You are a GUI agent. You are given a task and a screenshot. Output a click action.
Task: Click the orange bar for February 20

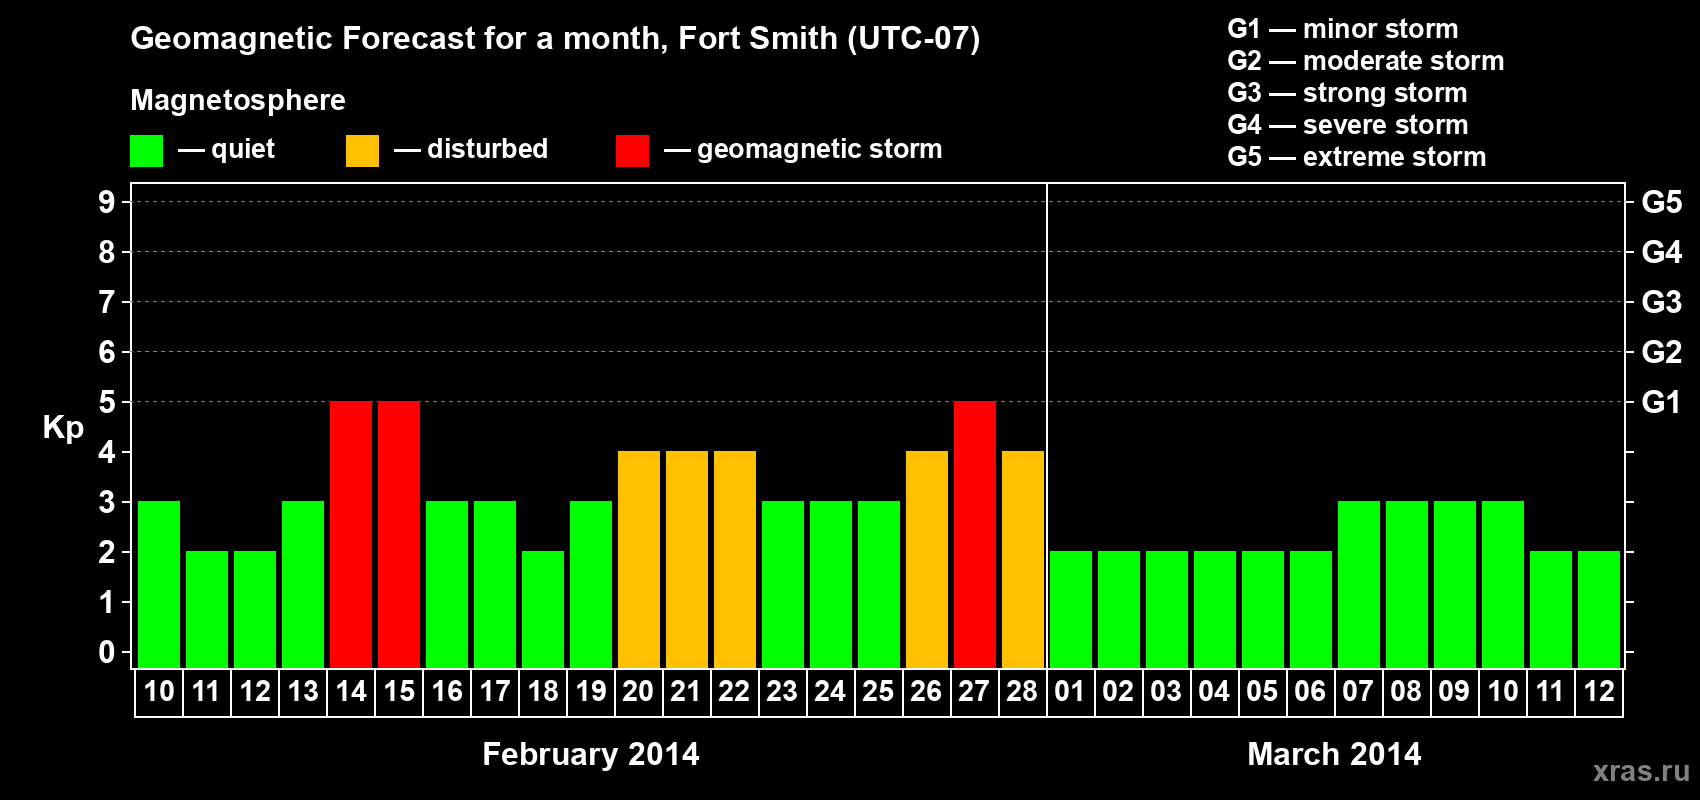click(x=639, y=559)
